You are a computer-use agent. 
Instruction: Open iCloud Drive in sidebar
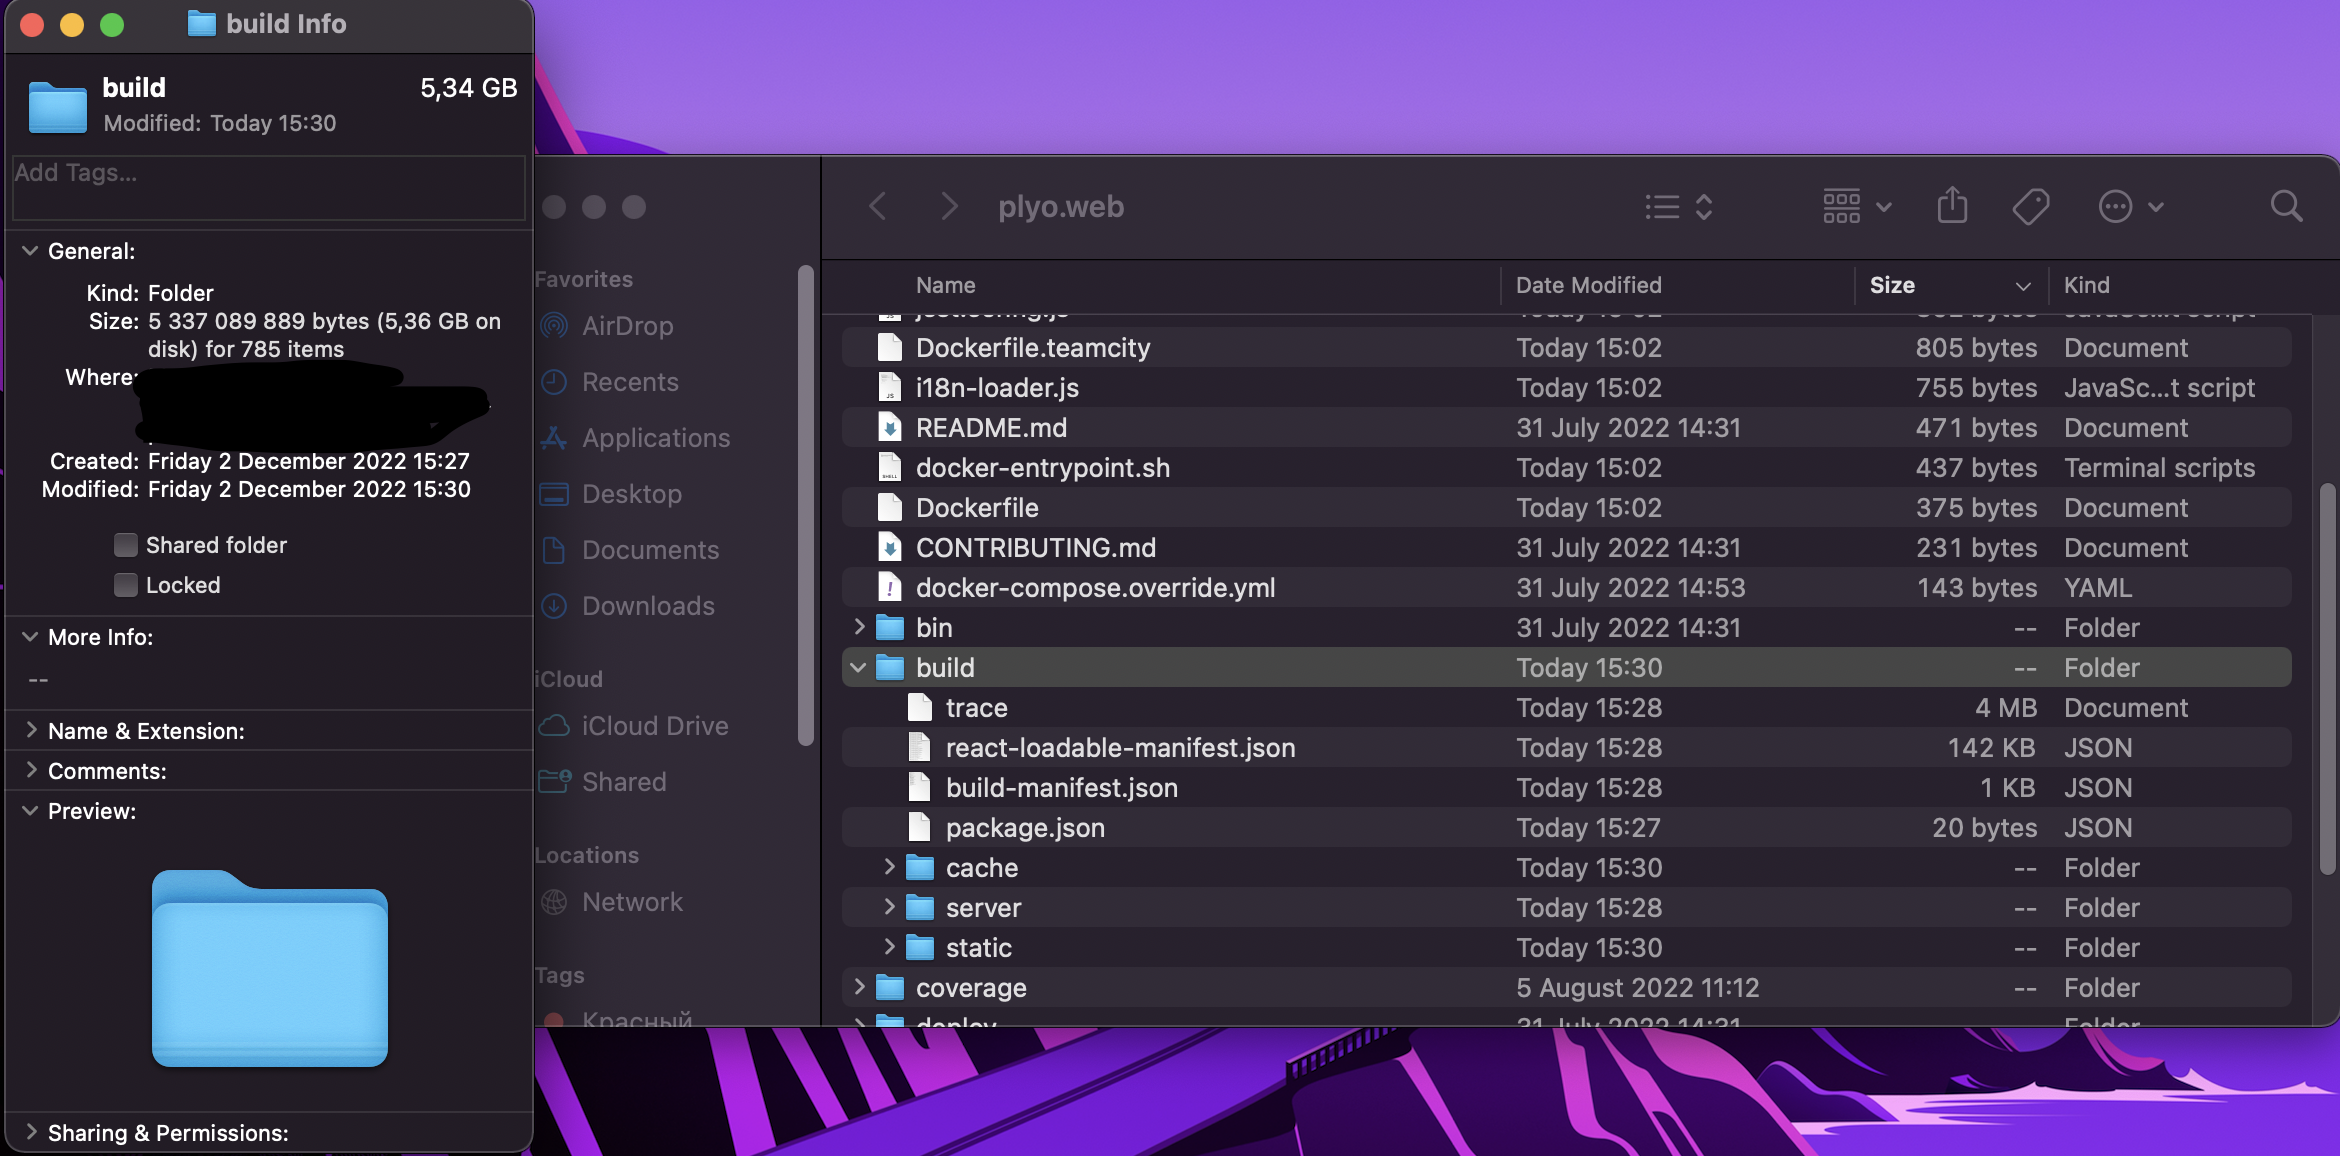click(634, 726)
